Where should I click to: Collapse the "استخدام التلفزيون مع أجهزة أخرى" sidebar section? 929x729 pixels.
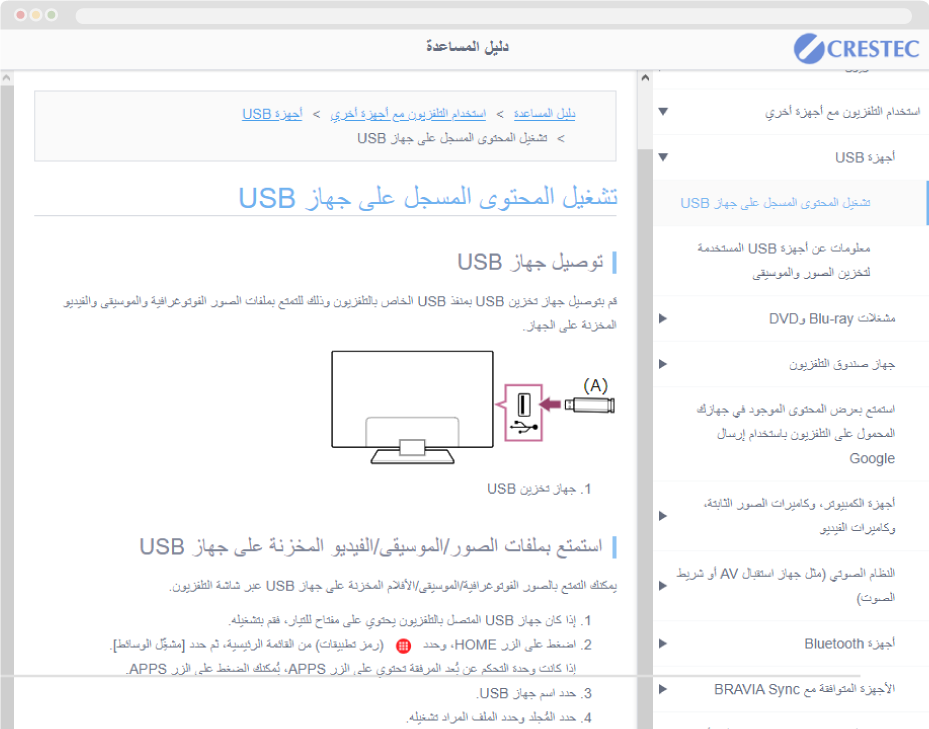663,111
